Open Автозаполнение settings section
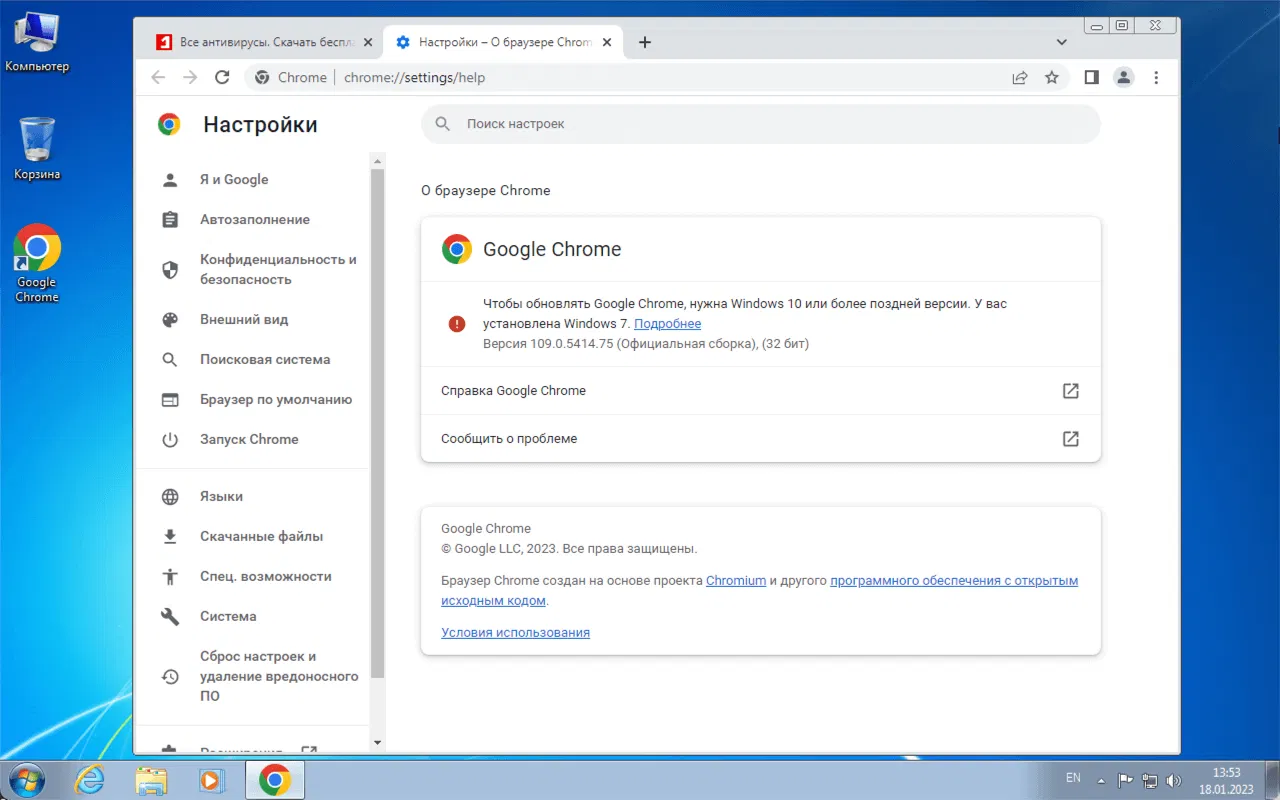Screen dimensions: 1280x800 [x=255, y=219]
